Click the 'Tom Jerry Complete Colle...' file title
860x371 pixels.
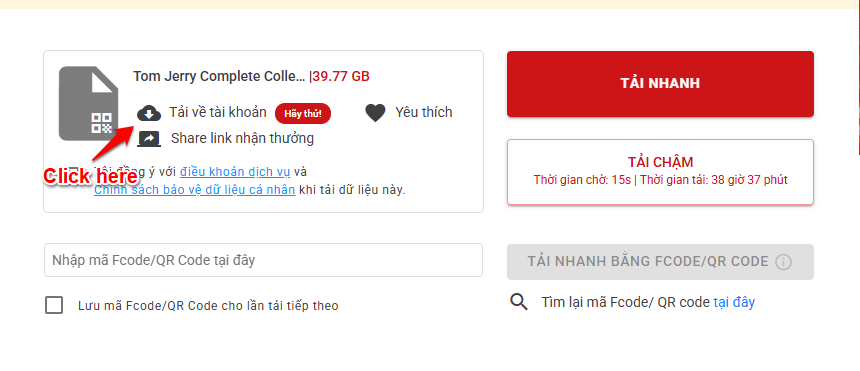(219, 76)
